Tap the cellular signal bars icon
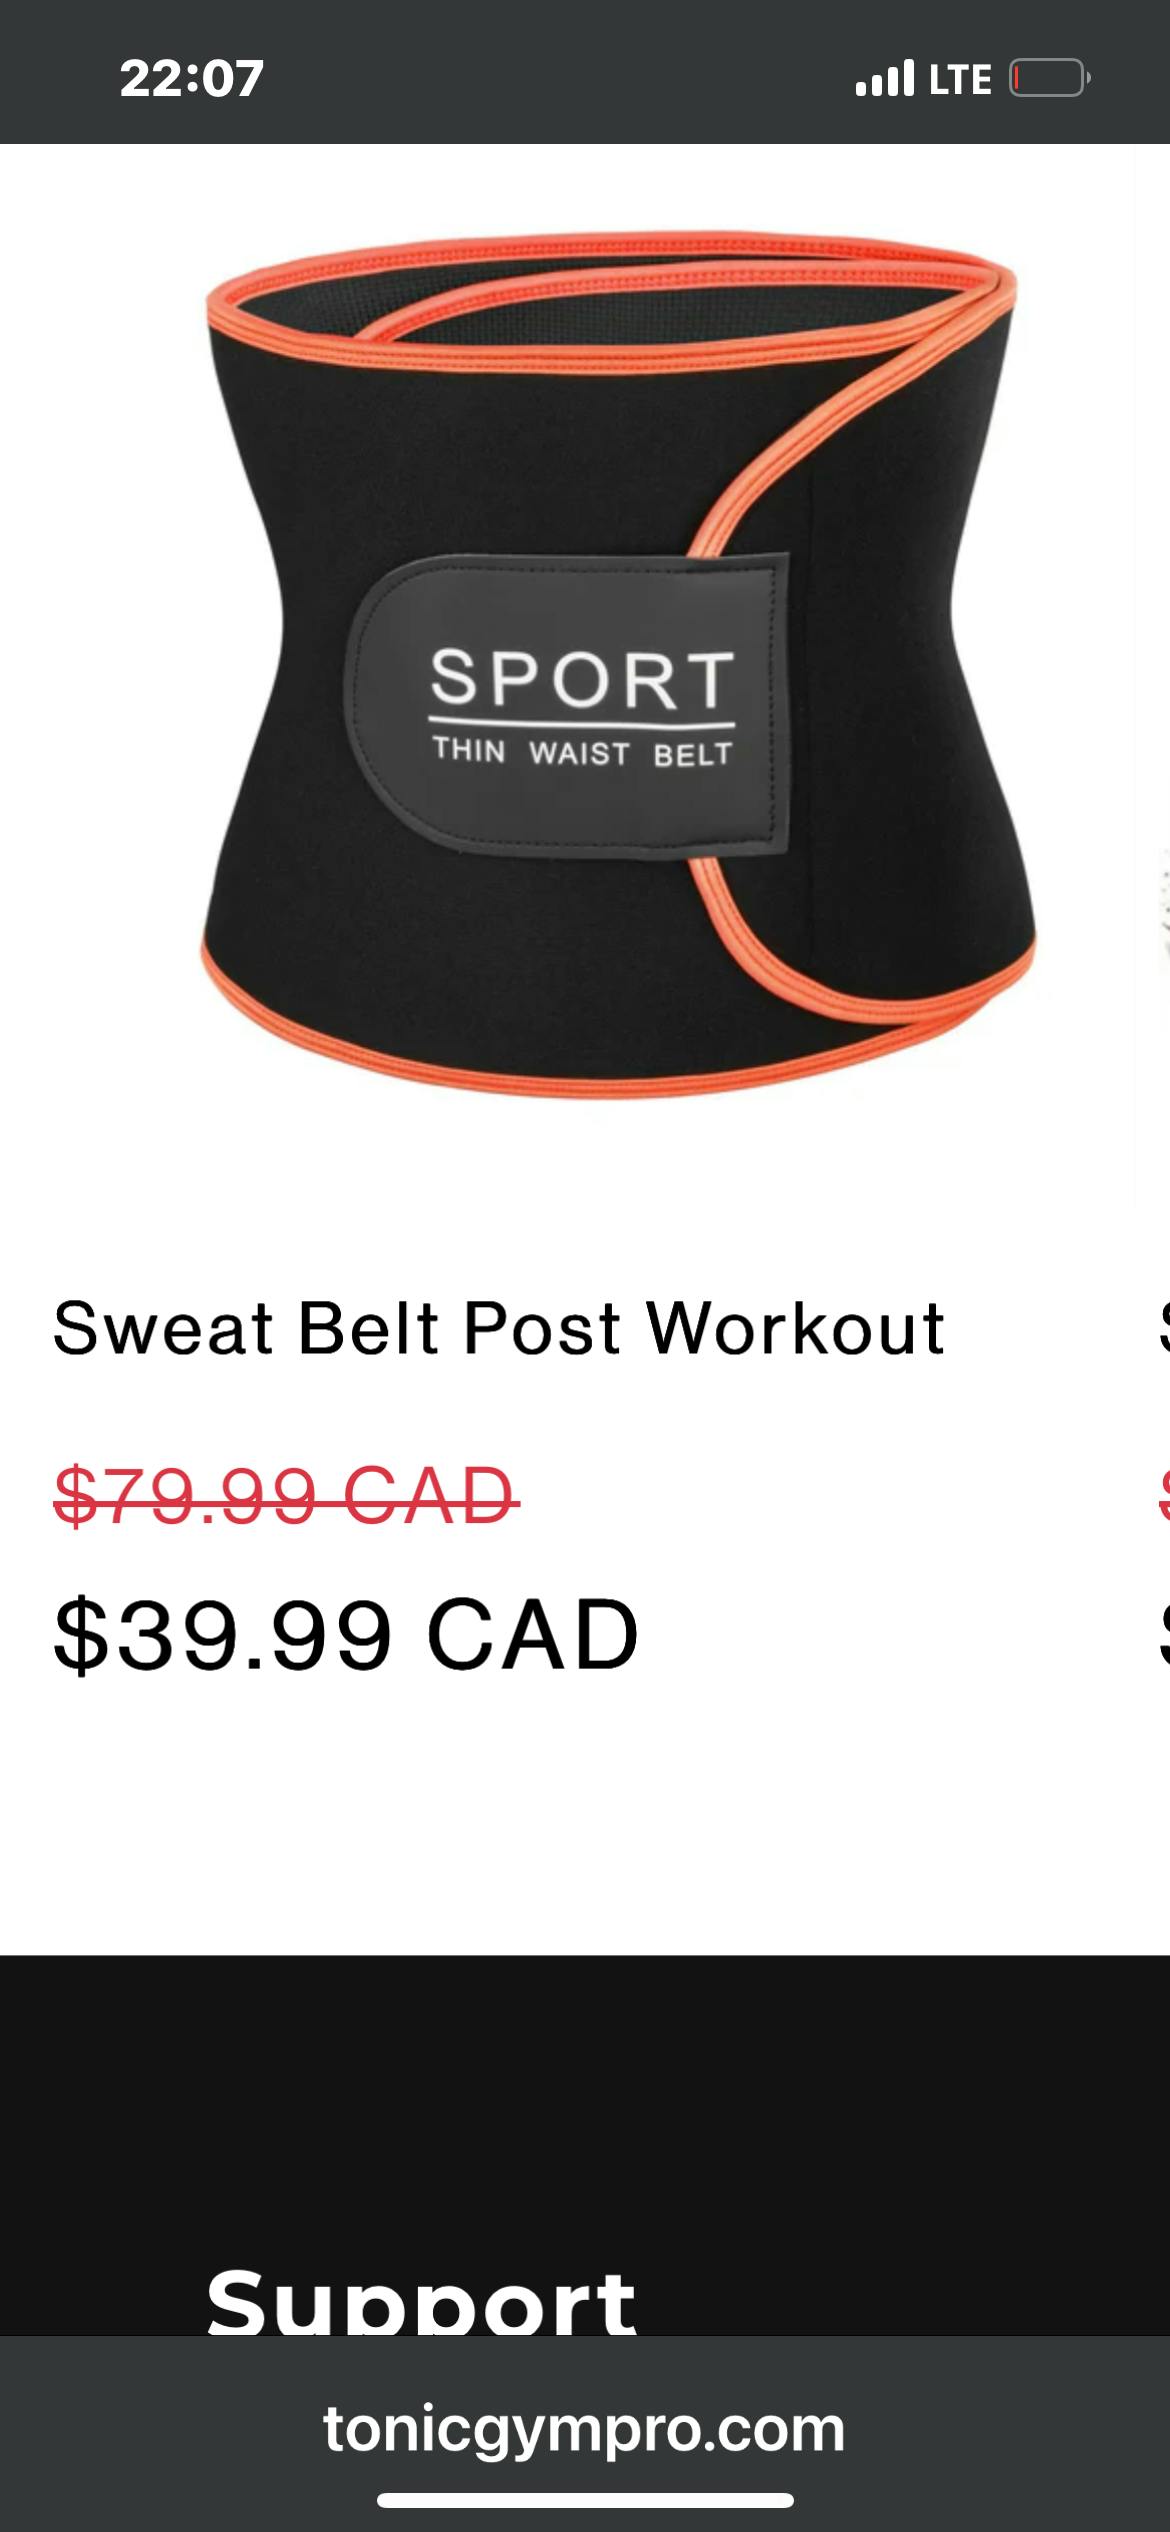The height and width of the screenshot is (2532, 1170). pos(885,78)
